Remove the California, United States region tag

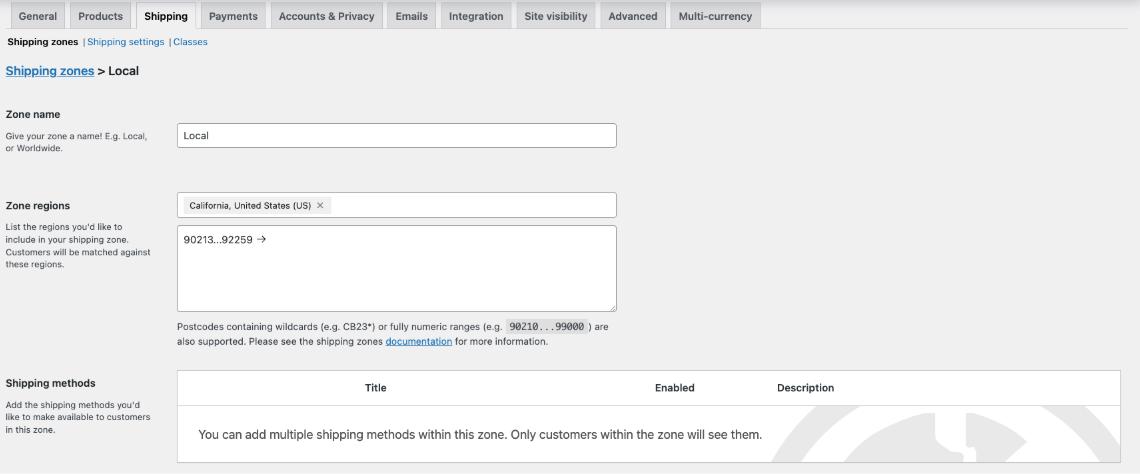pos(320,206)
